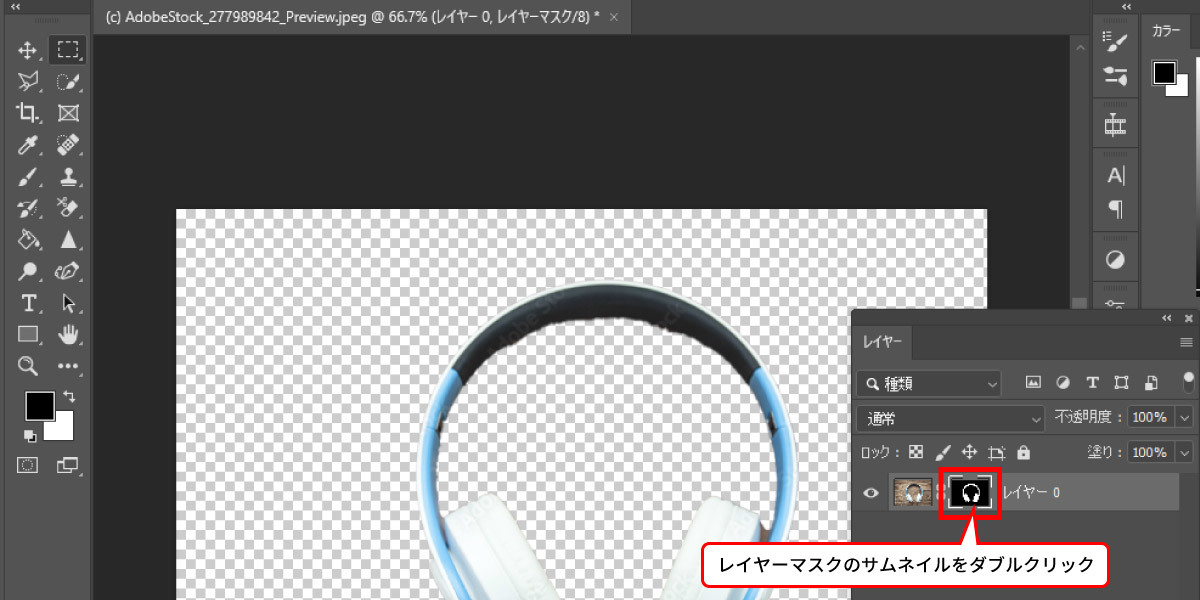Select the Quick Selection tool

pos(68,82)
